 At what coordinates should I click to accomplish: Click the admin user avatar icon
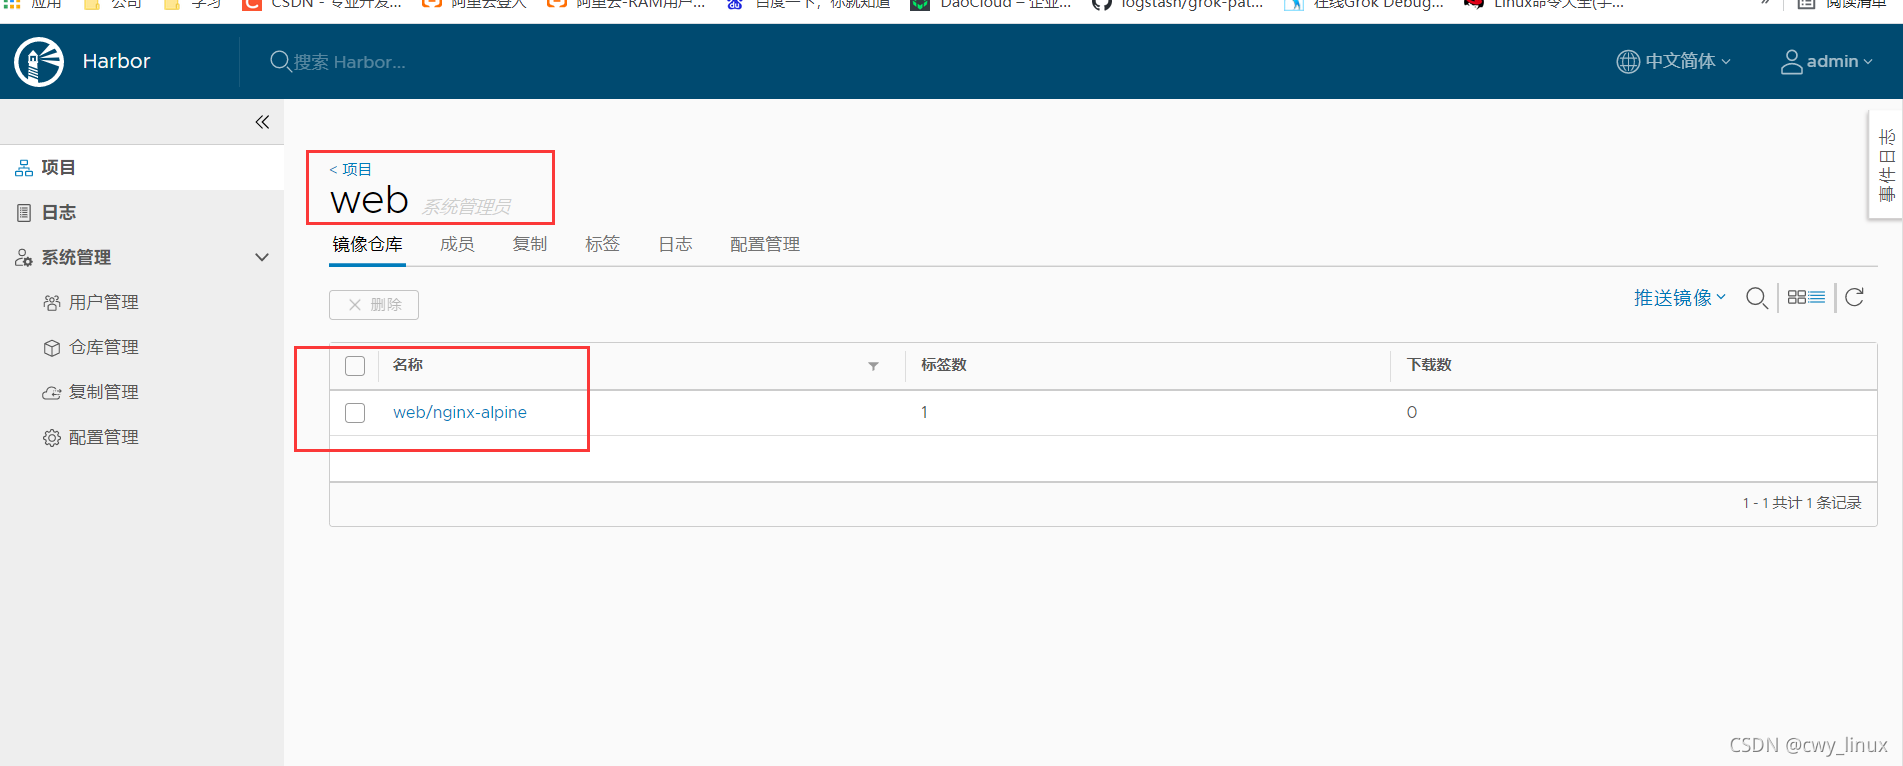pos(1791,62)
